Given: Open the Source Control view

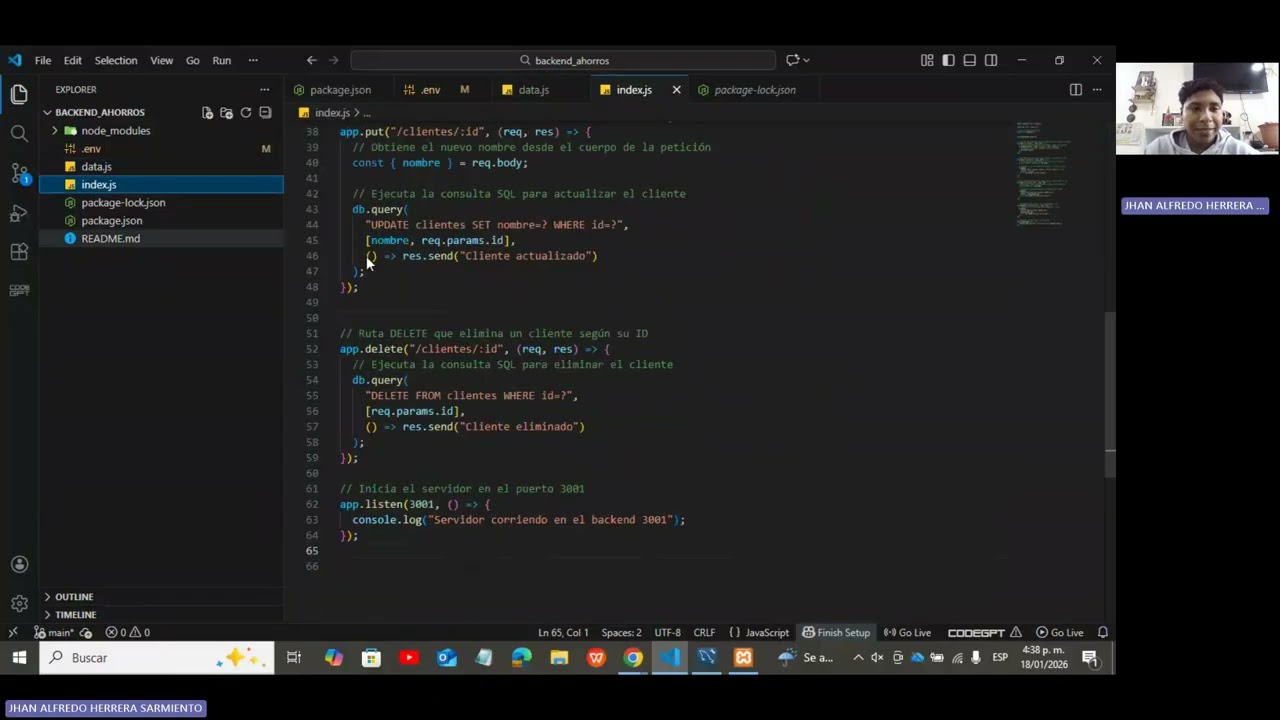Looking at the screenshot, I should coord(19,173).
